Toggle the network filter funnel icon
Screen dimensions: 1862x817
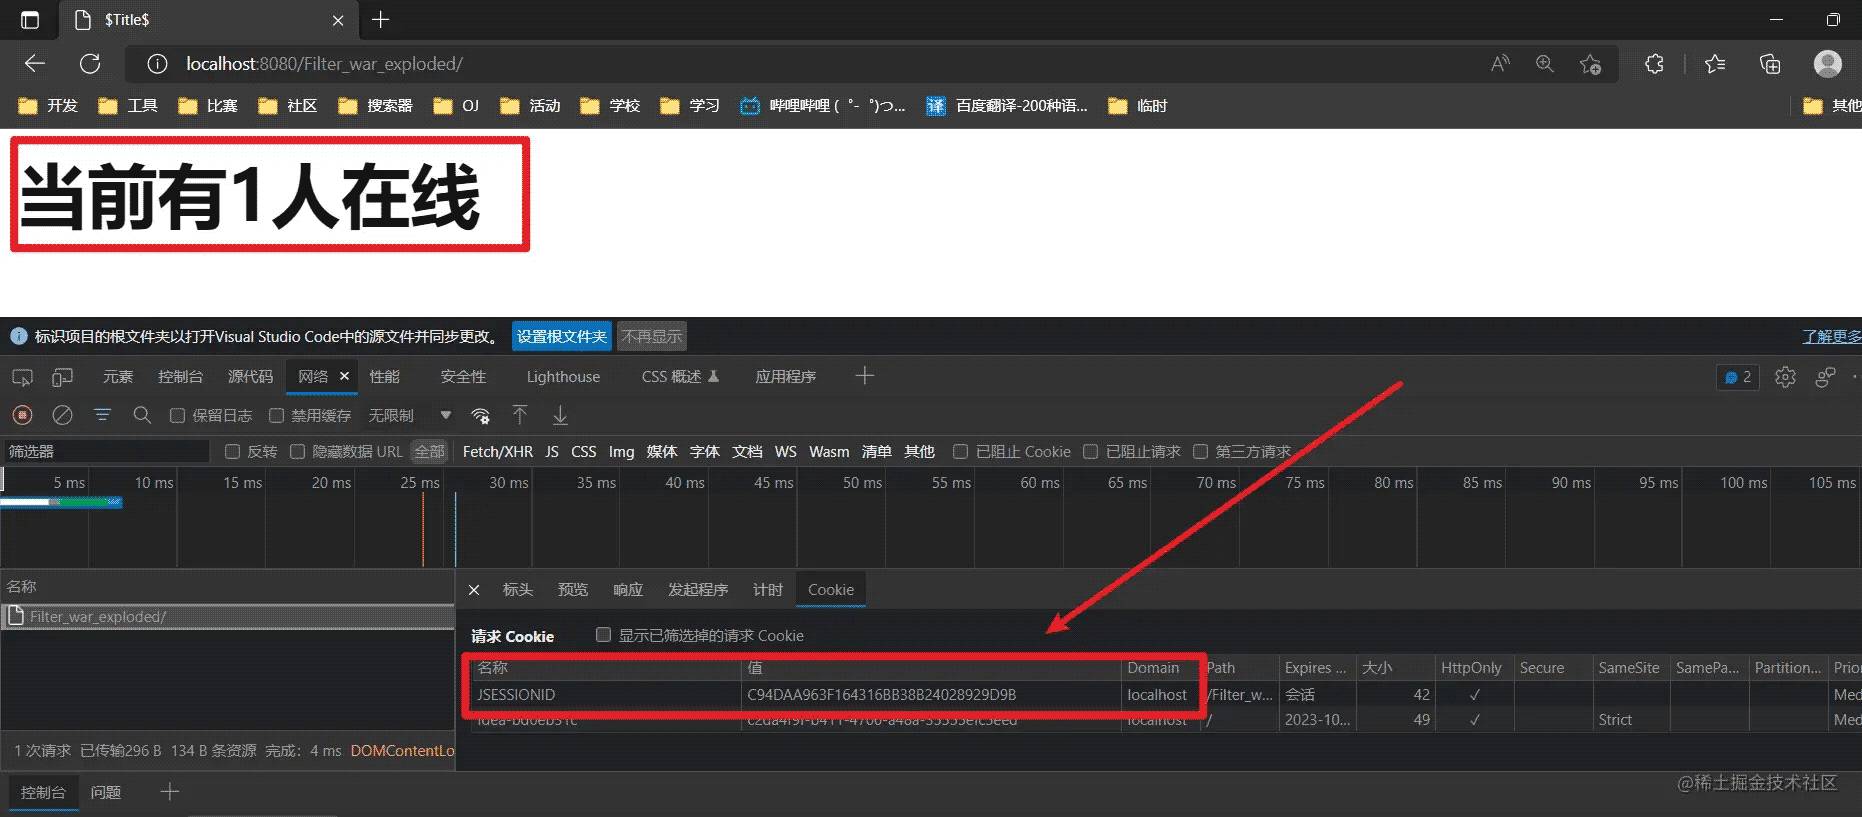(x=102, y=415)
